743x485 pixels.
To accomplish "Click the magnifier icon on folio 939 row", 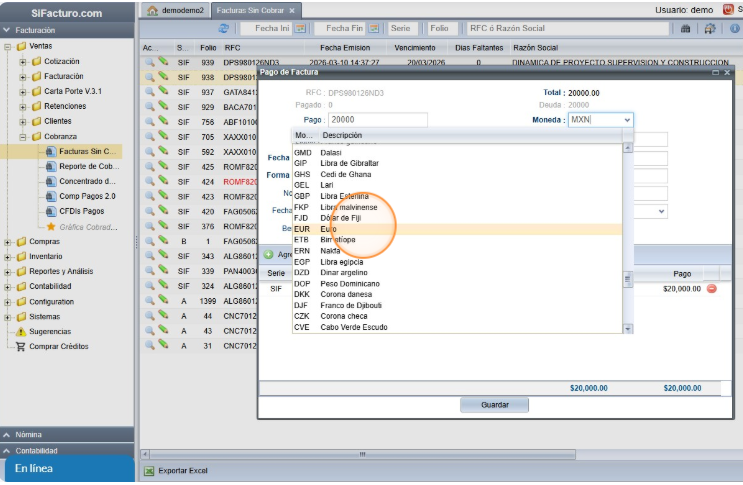I will [150, 62].
